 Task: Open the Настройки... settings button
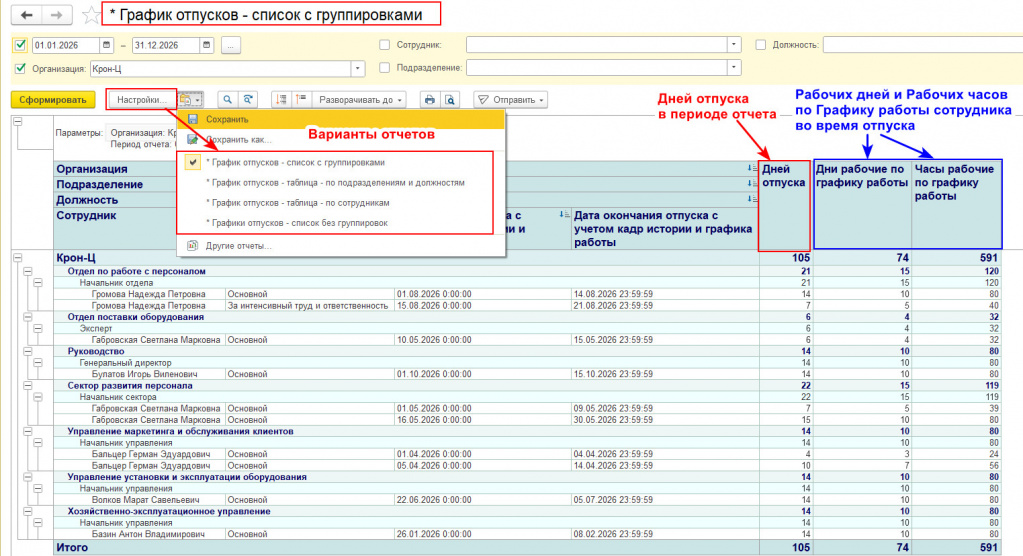point(140,100)
